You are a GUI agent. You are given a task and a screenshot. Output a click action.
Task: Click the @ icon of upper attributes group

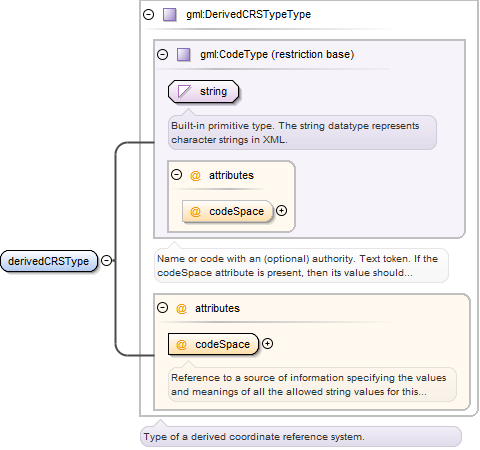point(195,175)
